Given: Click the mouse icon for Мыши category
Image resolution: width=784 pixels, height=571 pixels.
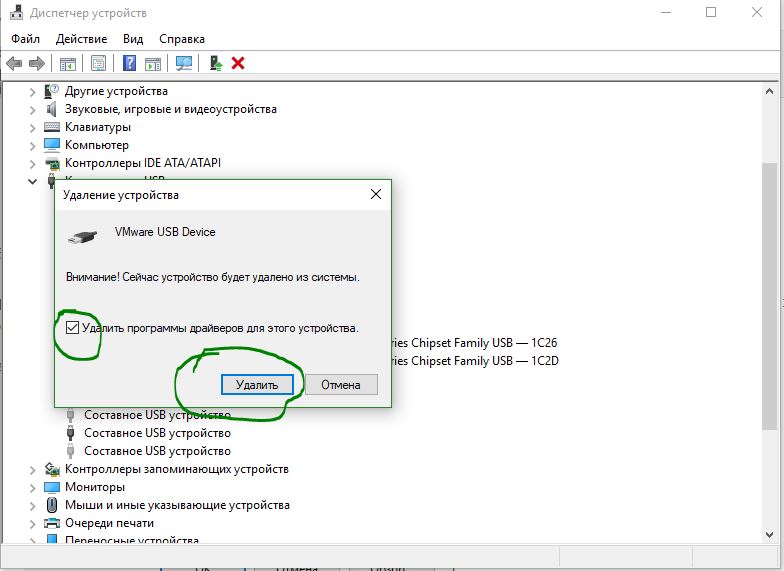Looking at the screenshot, I should (x=52, y=505).
